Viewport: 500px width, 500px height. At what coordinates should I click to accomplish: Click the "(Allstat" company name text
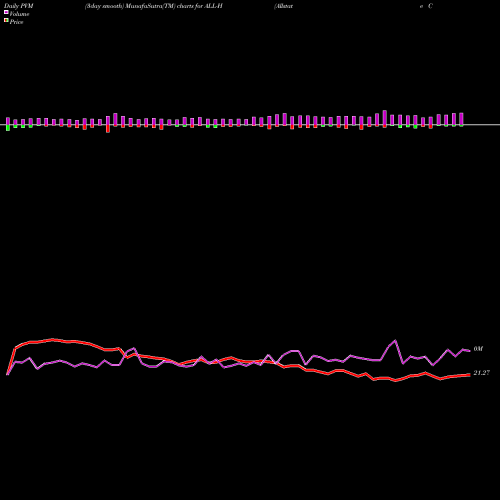[x=283, y=6]
